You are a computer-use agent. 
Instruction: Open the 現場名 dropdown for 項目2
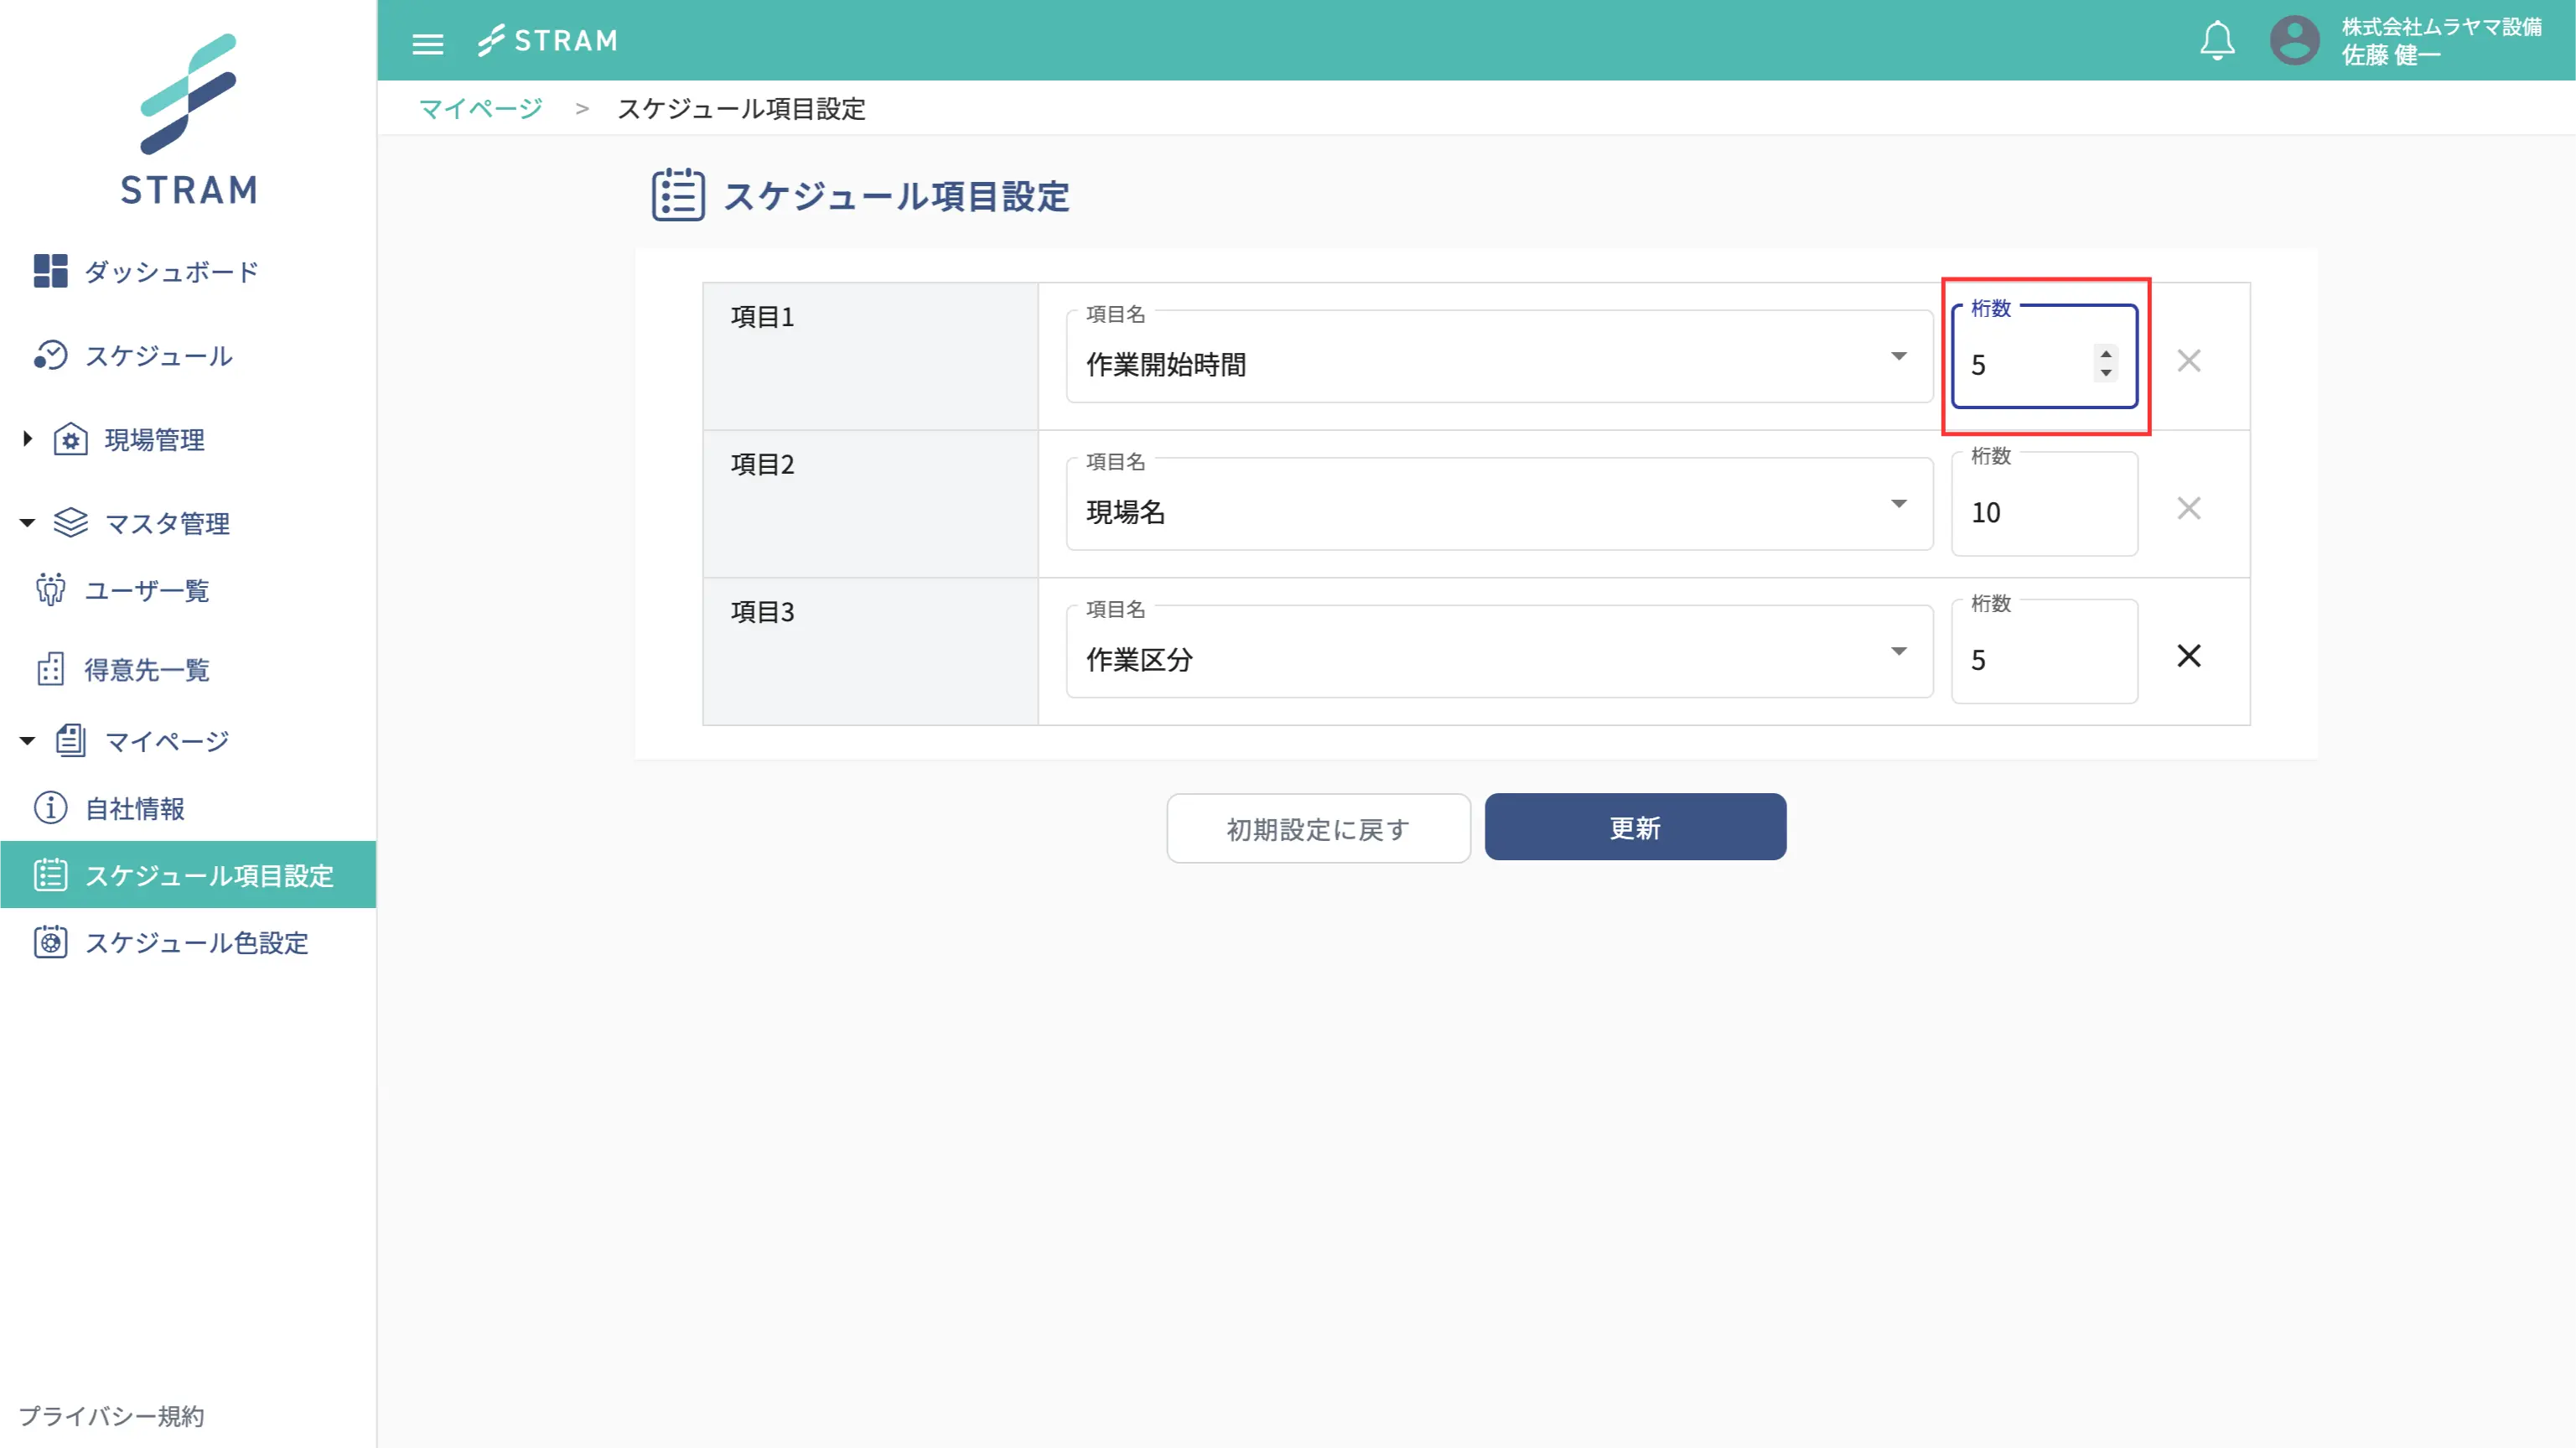pyautogui.click(x=1898, y=504)
